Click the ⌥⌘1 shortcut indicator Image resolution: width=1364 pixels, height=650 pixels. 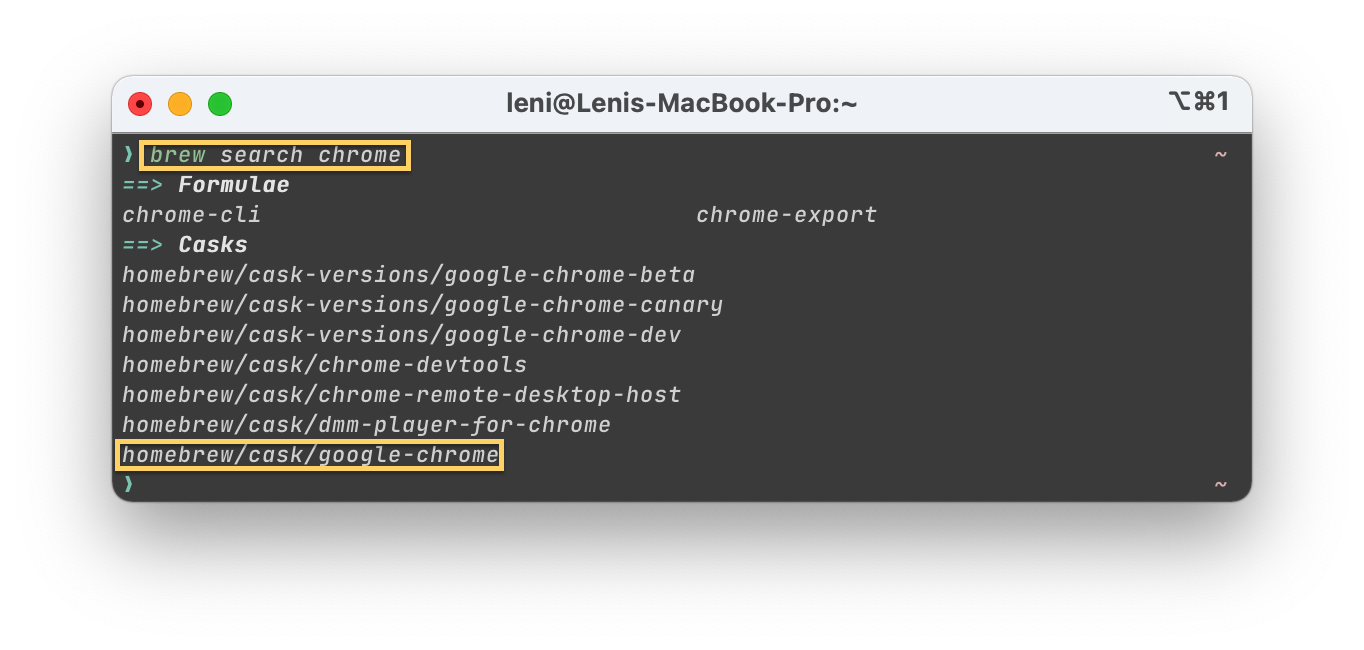pyautogui.click(x=1198, y=102)
